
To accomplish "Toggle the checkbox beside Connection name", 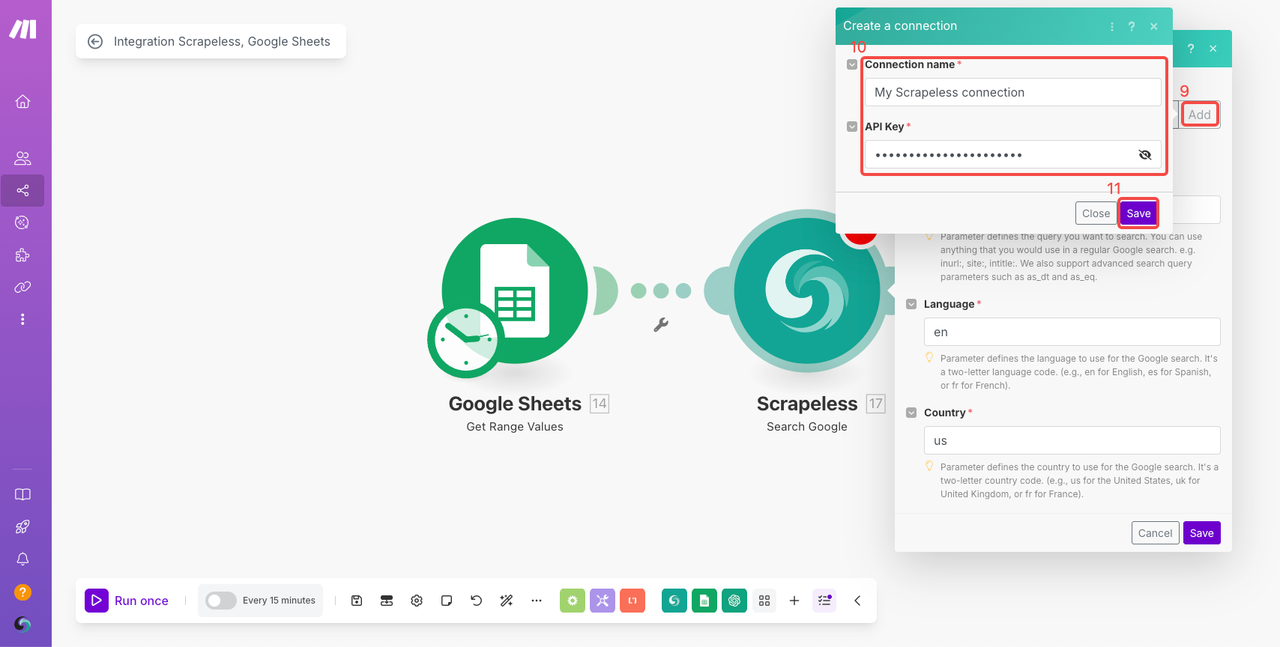I will coord(852,65).
